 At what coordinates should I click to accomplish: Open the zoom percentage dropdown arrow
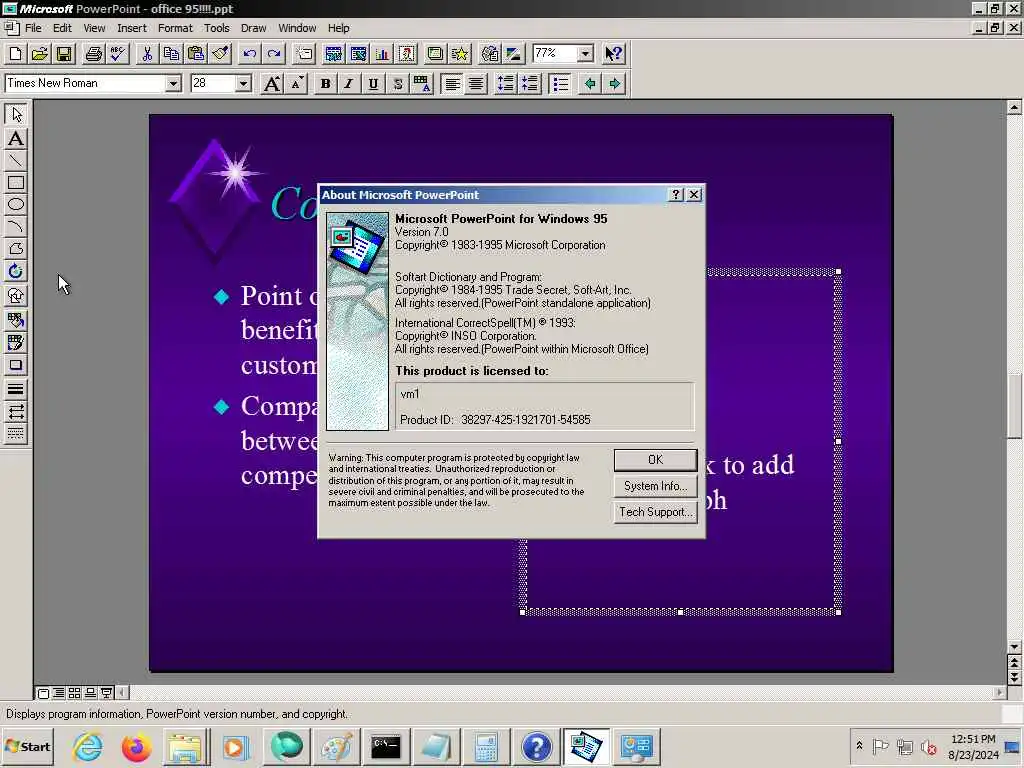(x=586, y=54)
